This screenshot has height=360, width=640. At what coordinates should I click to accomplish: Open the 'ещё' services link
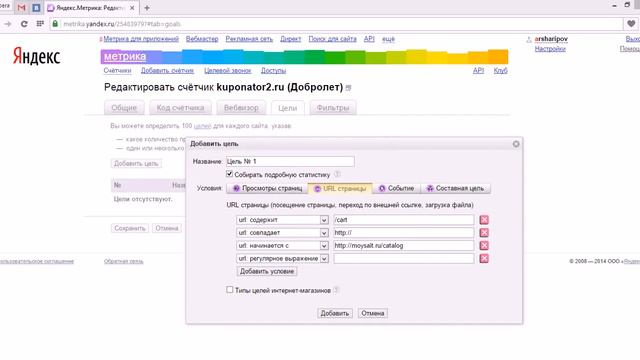coord(388,39)
